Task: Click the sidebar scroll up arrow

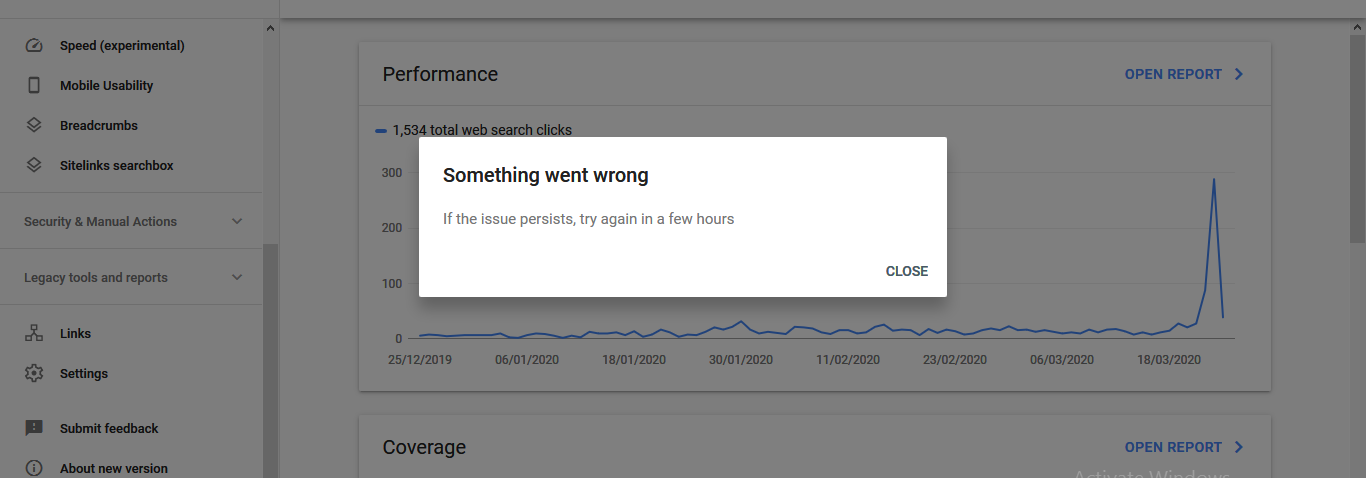Action: (x=270, y=28)
